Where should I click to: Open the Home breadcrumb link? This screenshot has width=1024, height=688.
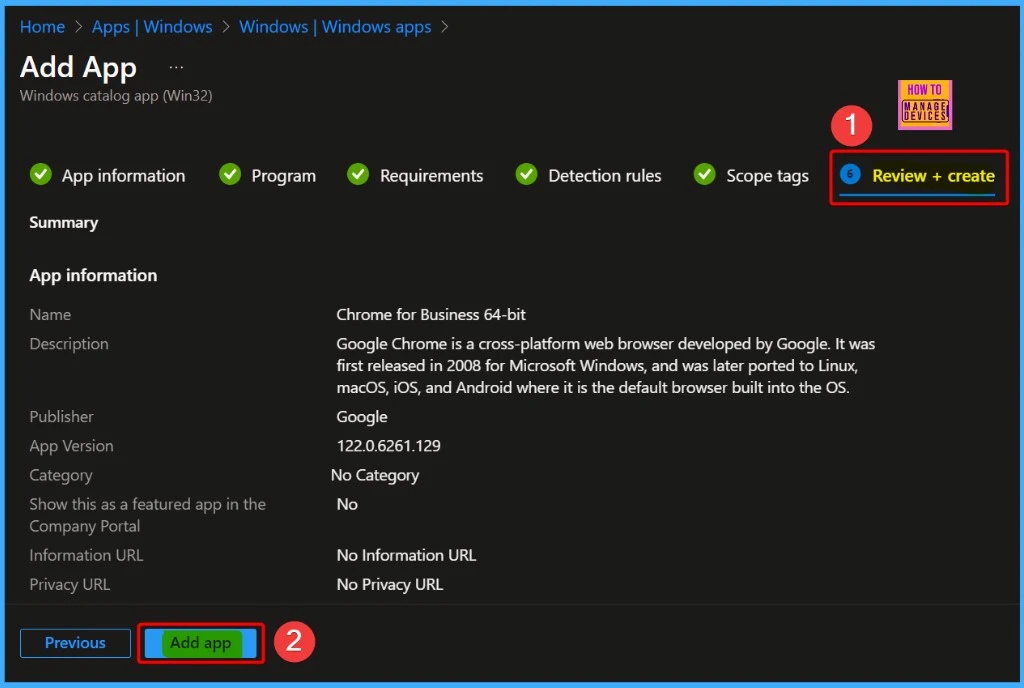tap(42, 27)
